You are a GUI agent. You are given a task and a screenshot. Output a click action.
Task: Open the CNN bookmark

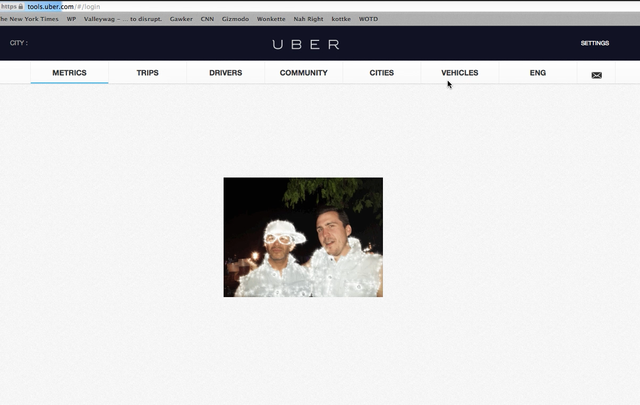(x=207, y=19)
